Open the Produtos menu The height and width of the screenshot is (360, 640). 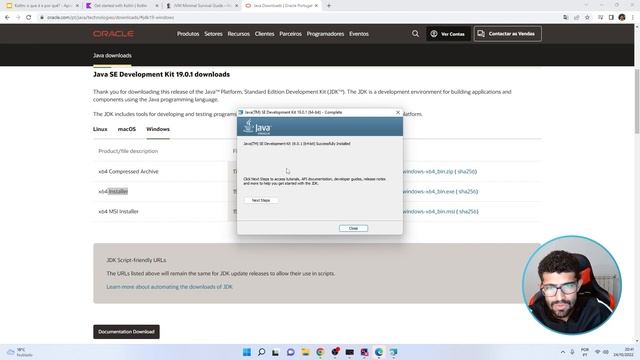pos(188,34)
